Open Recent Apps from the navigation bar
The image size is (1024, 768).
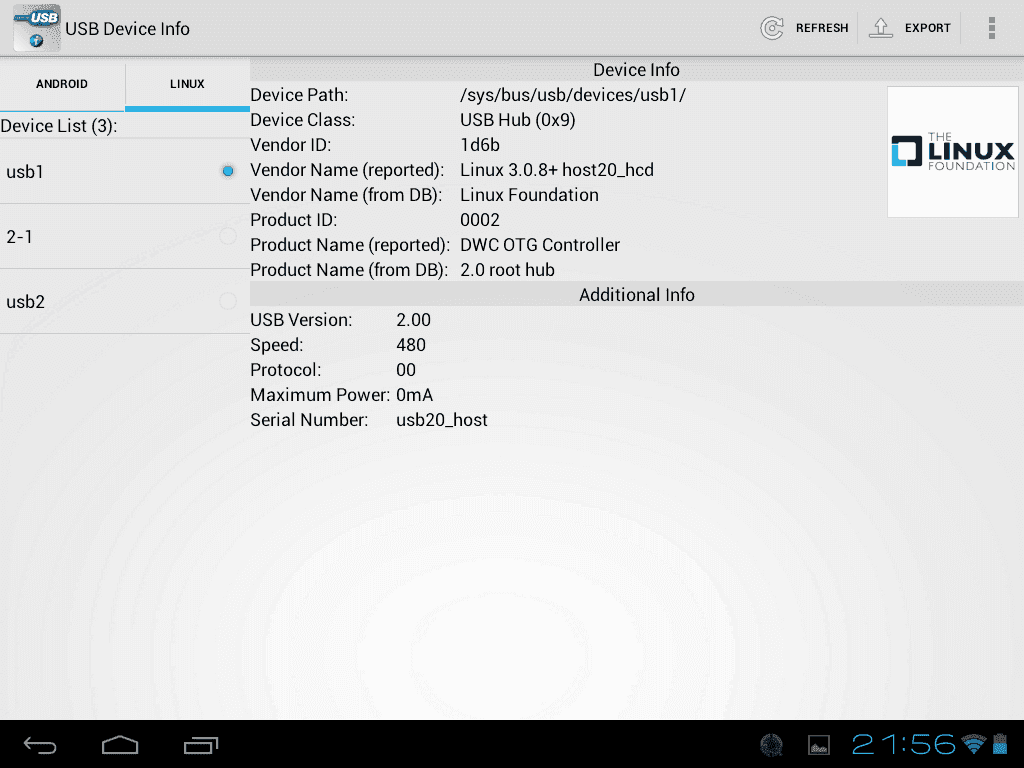click(x=201, y=745)
